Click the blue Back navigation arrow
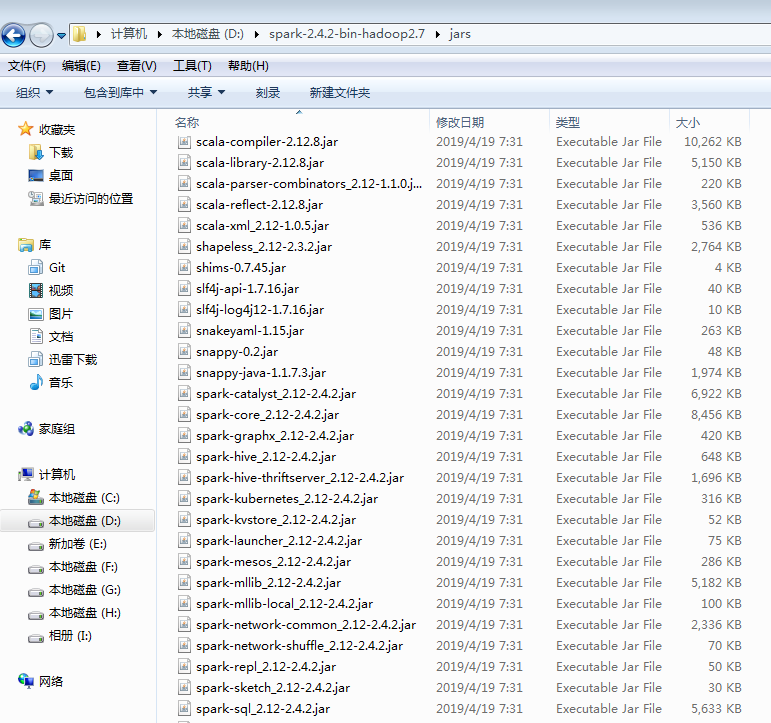This screenshot has height=723, width=771. click(x=13, y=35)
